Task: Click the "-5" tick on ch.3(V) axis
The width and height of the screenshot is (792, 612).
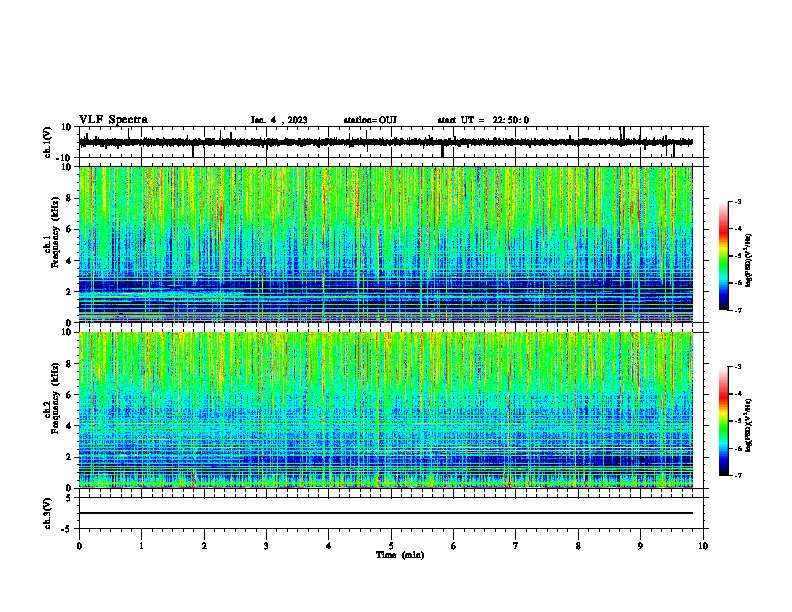Action: (67, 529)
